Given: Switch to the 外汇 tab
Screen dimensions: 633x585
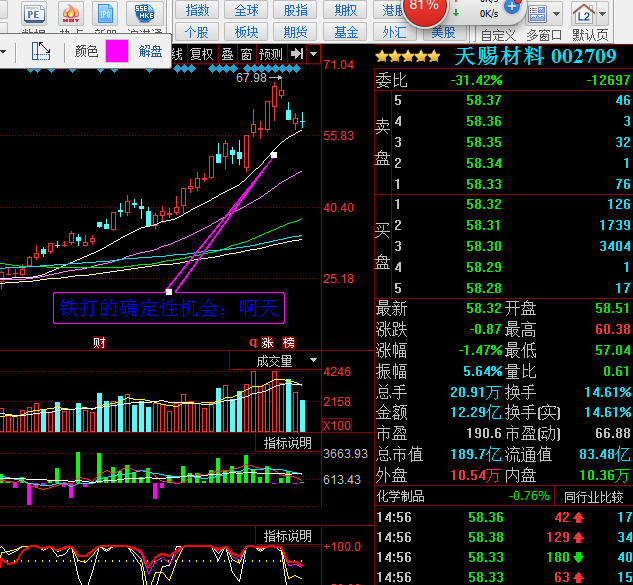Looking at the screenshot, I should [394, 32].
